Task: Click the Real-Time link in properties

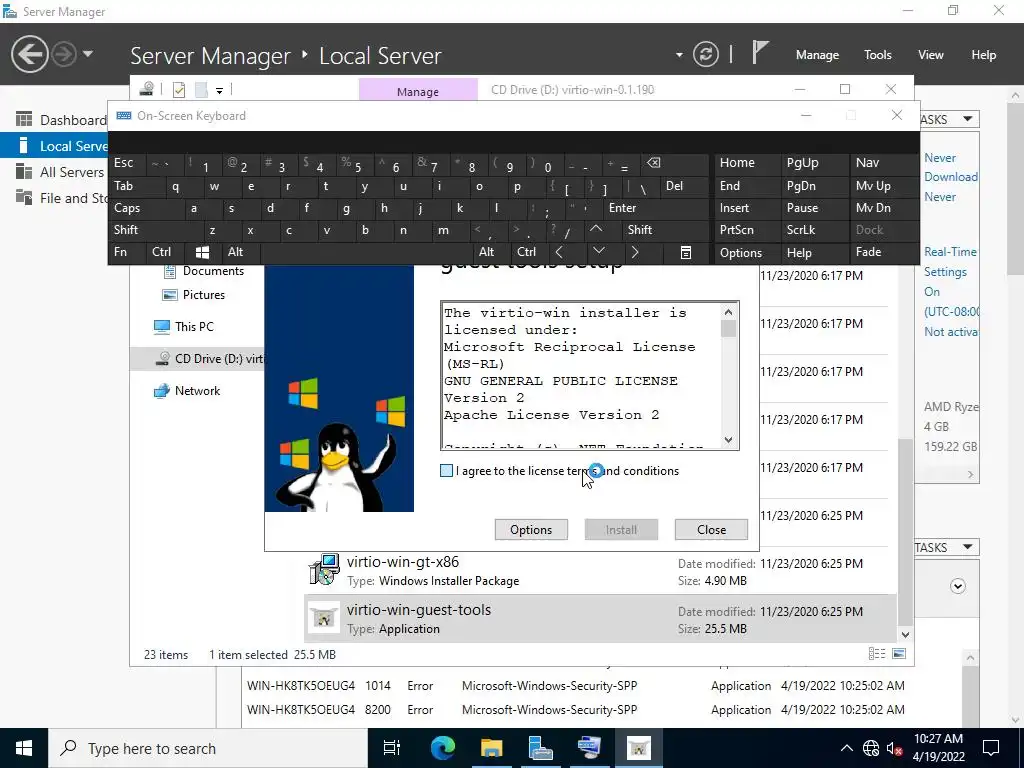Action: tap(950, 252)
